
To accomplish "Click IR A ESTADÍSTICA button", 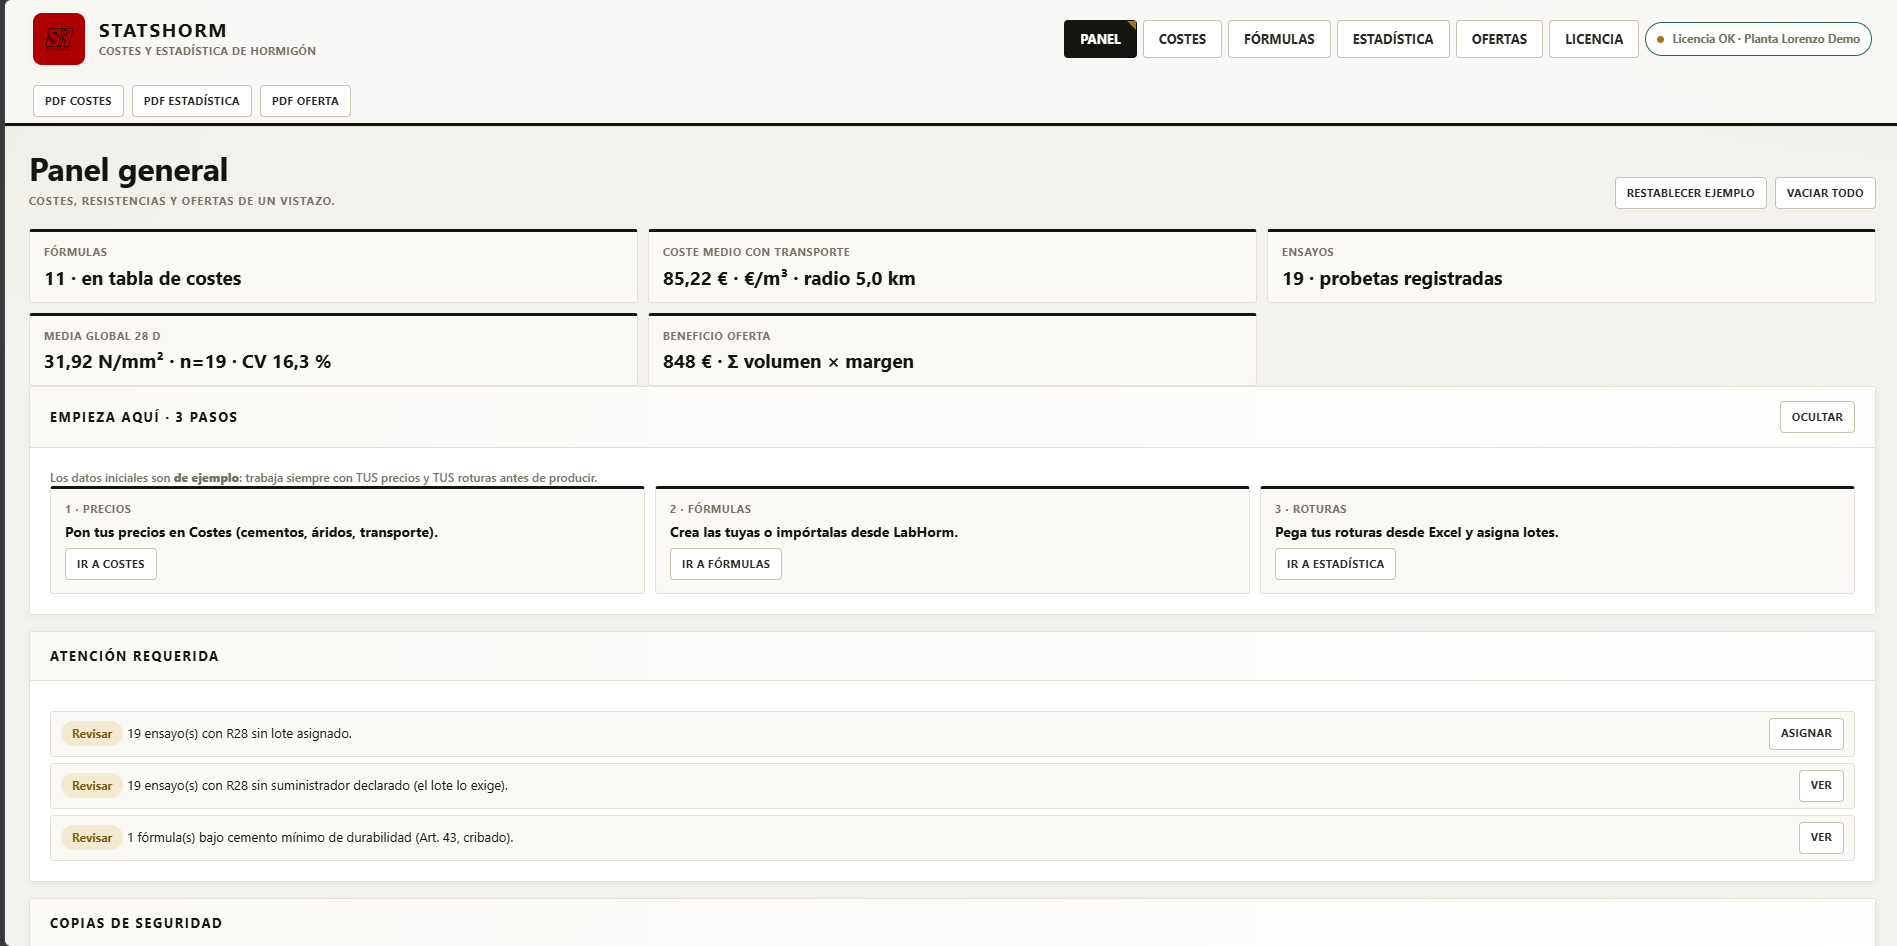I will pyautogui.click(x=1335, y=564).
